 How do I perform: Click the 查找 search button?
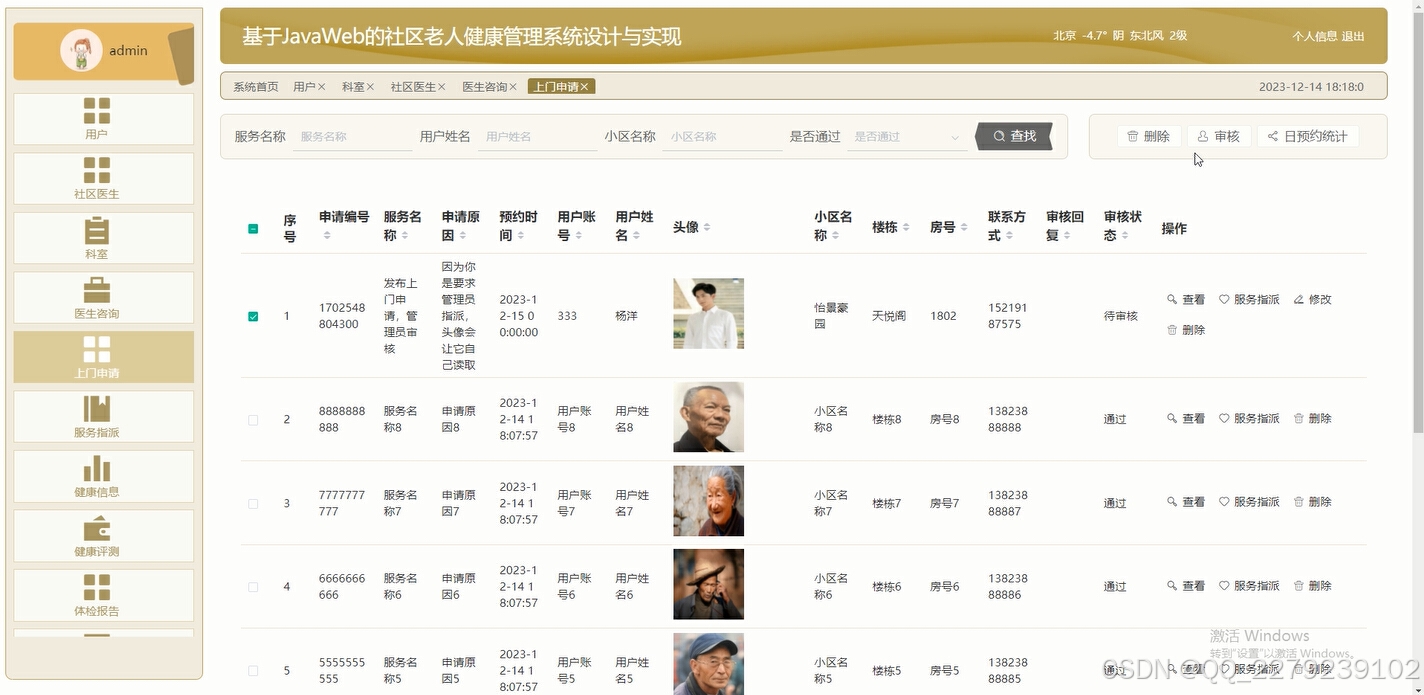1014,136
